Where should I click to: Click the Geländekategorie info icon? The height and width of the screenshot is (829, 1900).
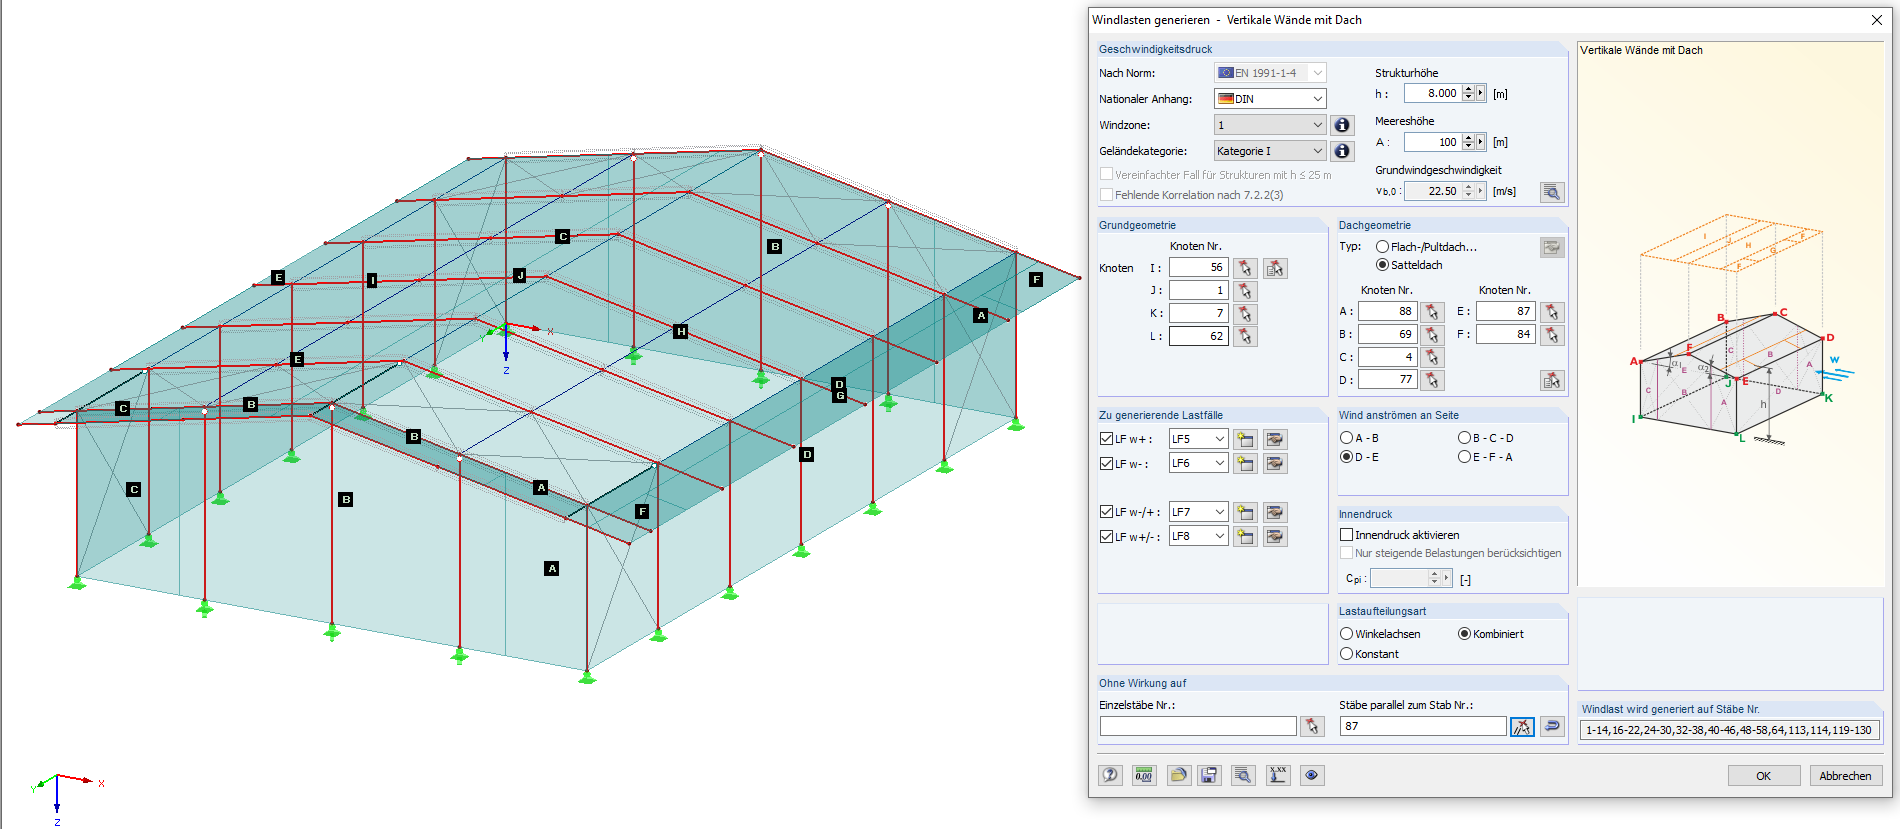(1342, 151)
